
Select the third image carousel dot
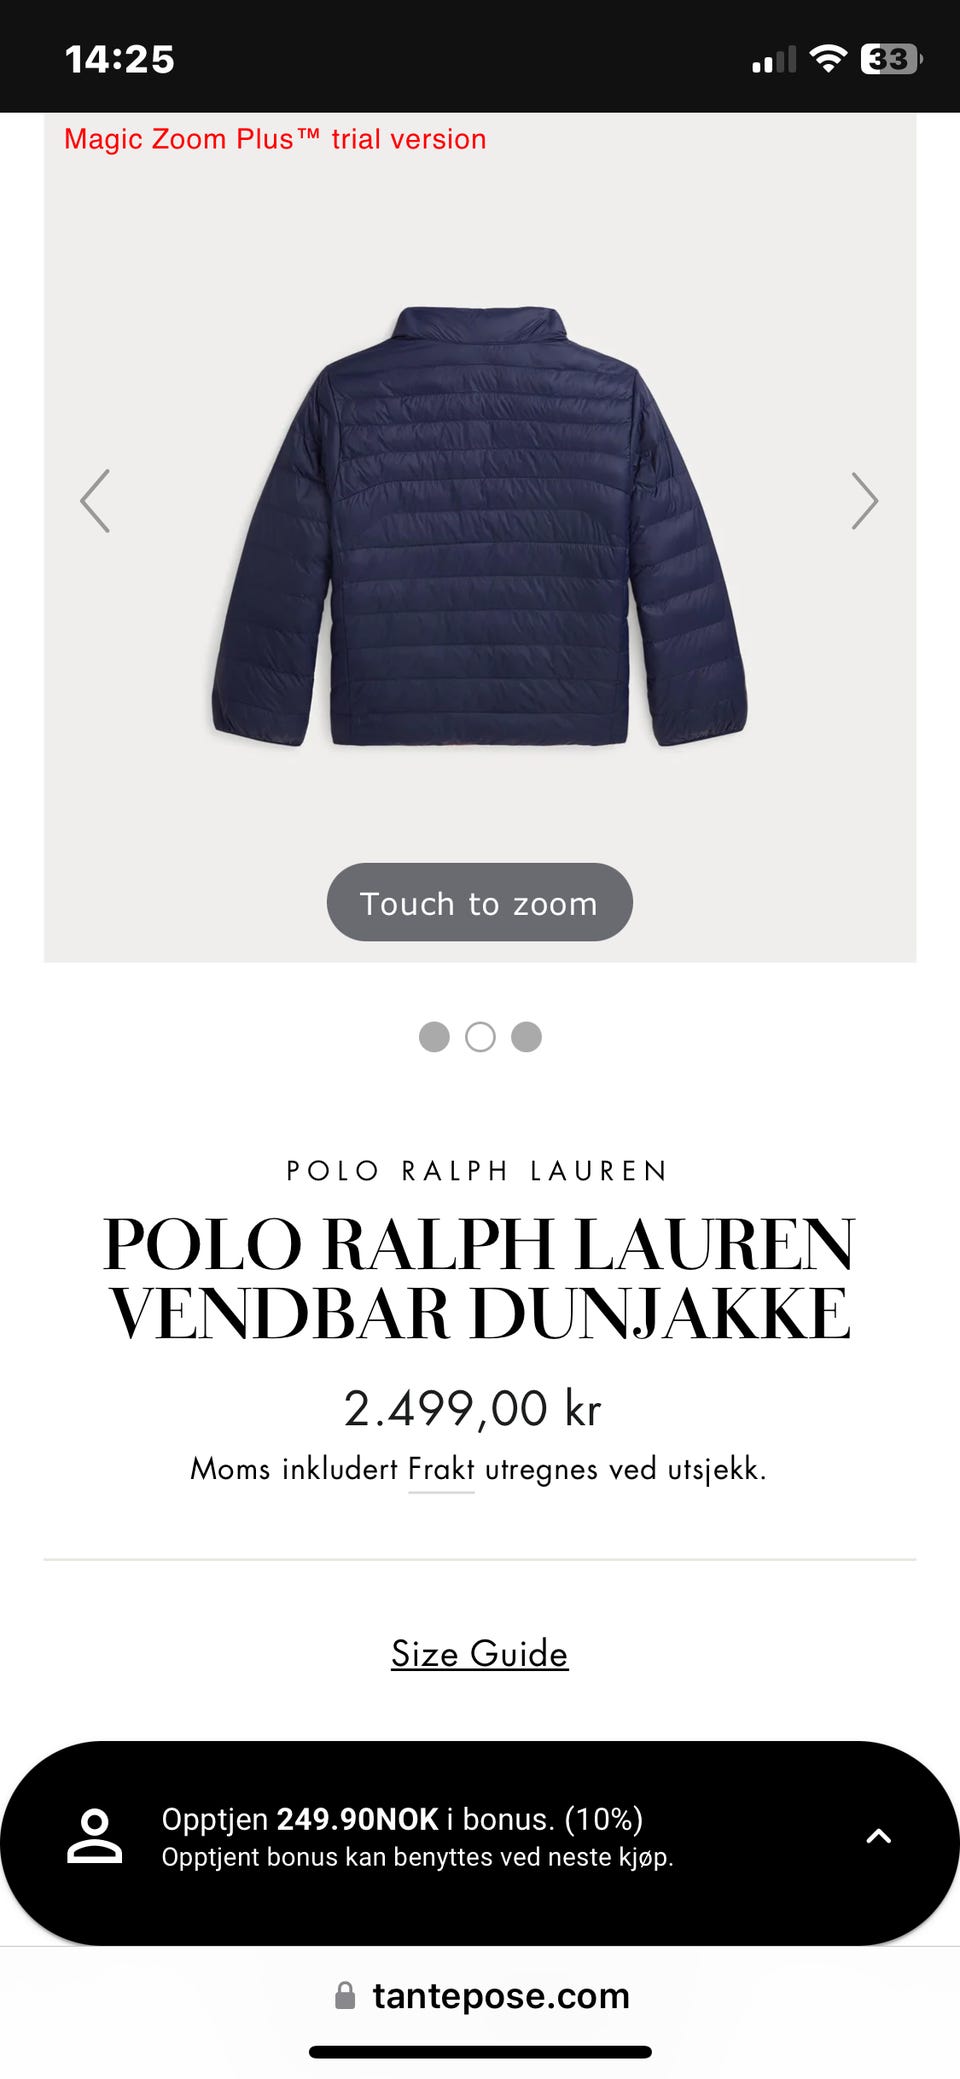point(526,1037)
